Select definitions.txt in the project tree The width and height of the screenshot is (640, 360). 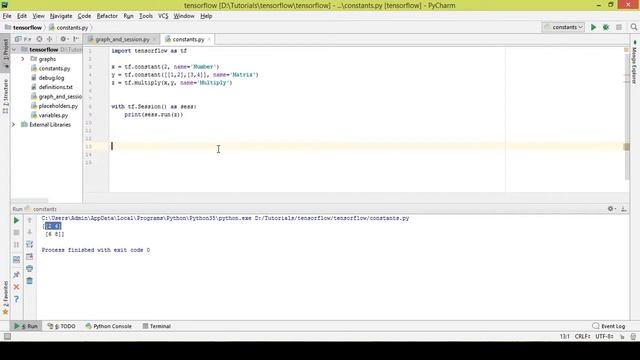pos(56,87)
